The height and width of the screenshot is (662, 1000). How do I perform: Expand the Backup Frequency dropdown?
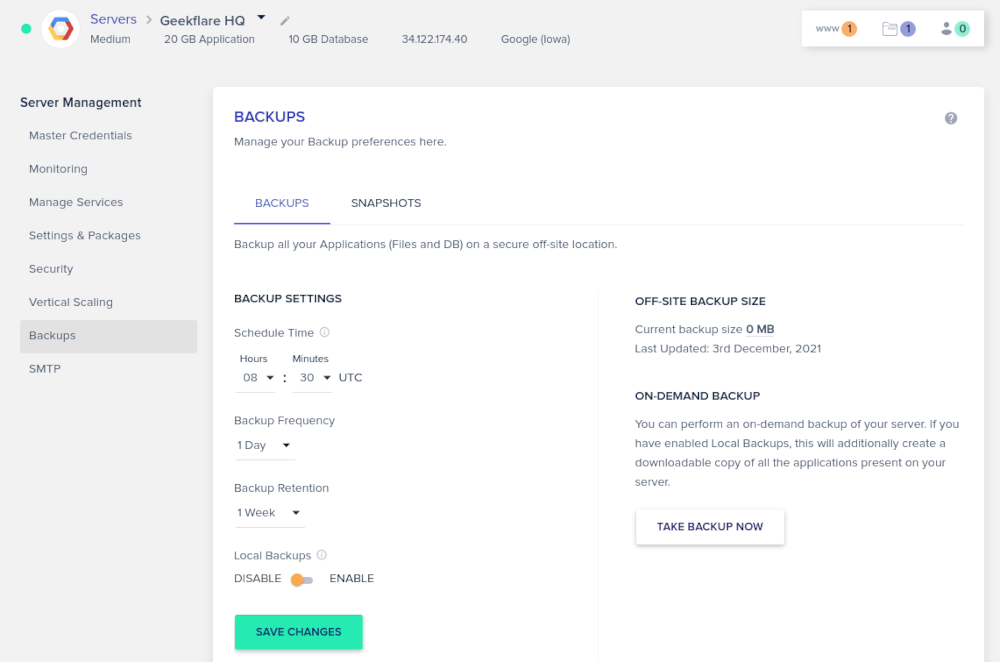(264, 445)
